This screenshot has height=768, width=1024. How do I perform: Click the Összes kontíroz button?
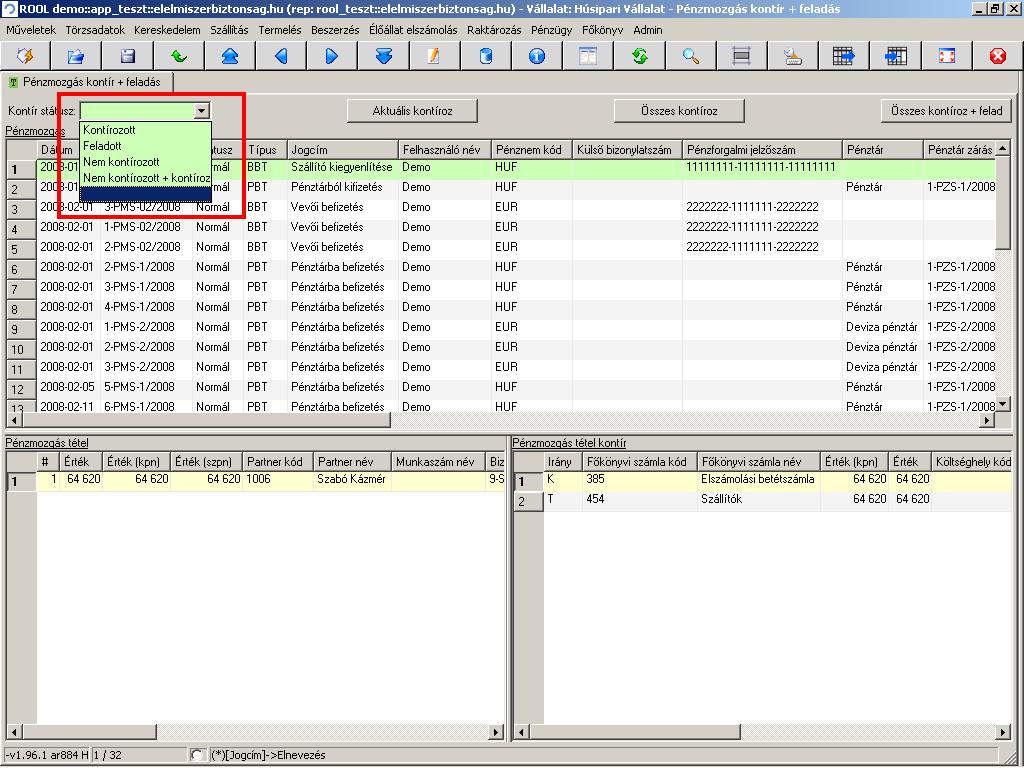point(679,111)
